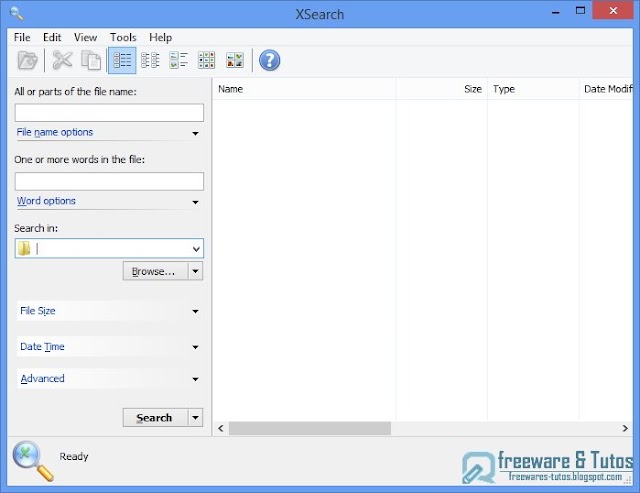Viewport: 640px width, 493px height.
Task: Switch to List view icon
Action: tap(150, 60)
